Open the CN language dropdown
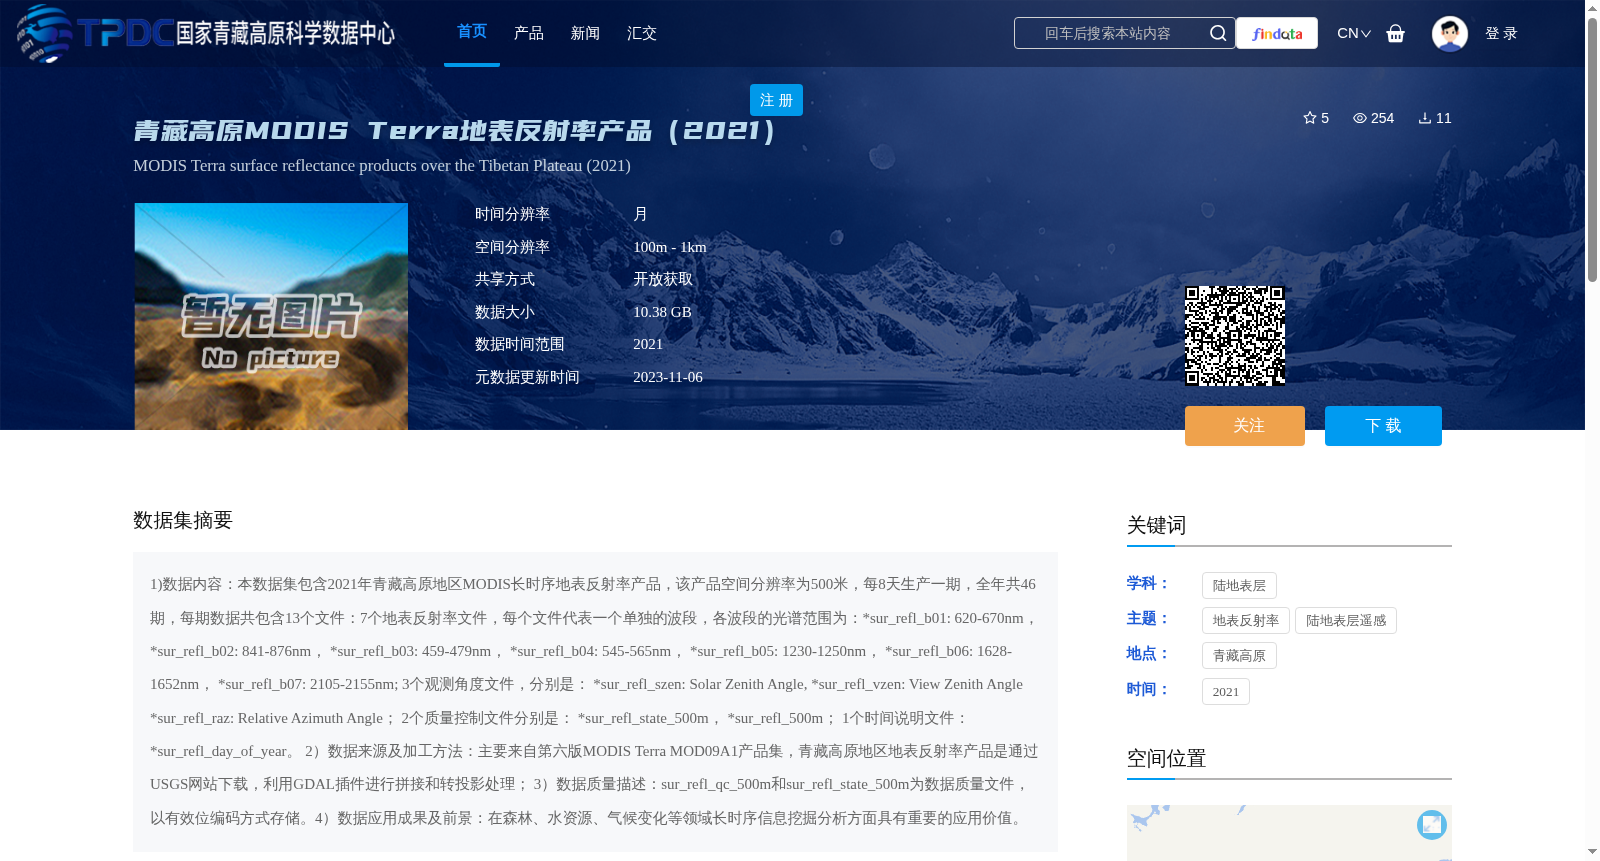The width and height of the screenshot is (1600, 861). pyautogui.click(x=1354, y=33)
